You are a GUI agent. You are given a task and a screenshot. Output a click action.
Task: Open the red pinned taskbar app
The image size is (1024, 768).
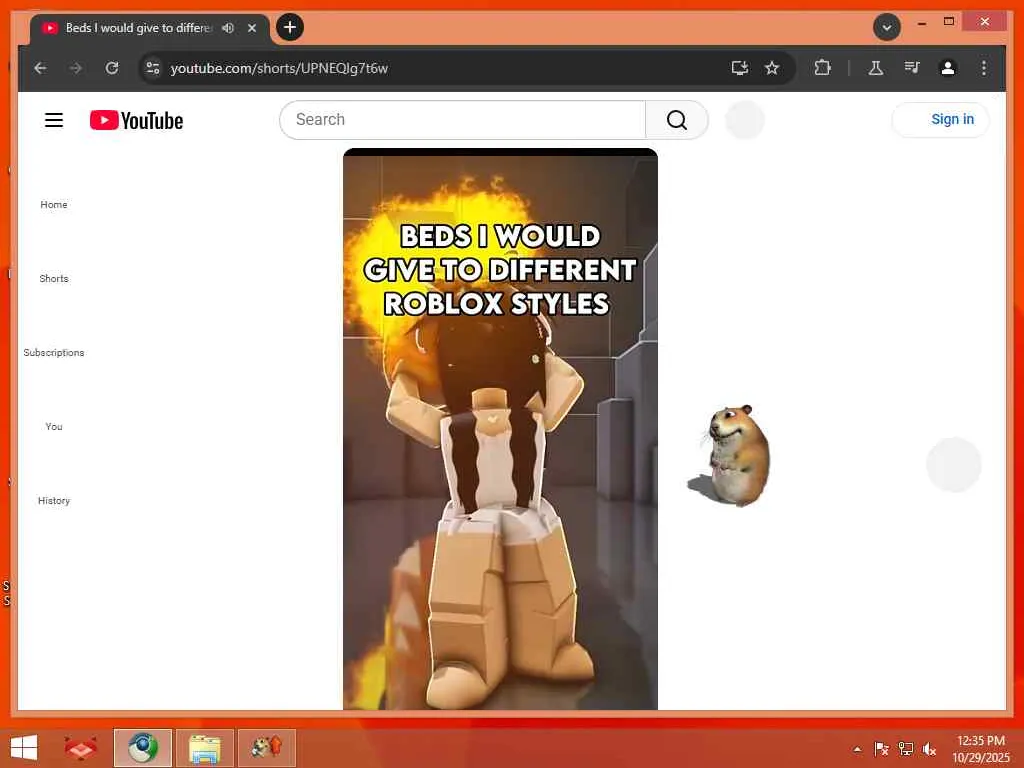click(x=80, y=748)
